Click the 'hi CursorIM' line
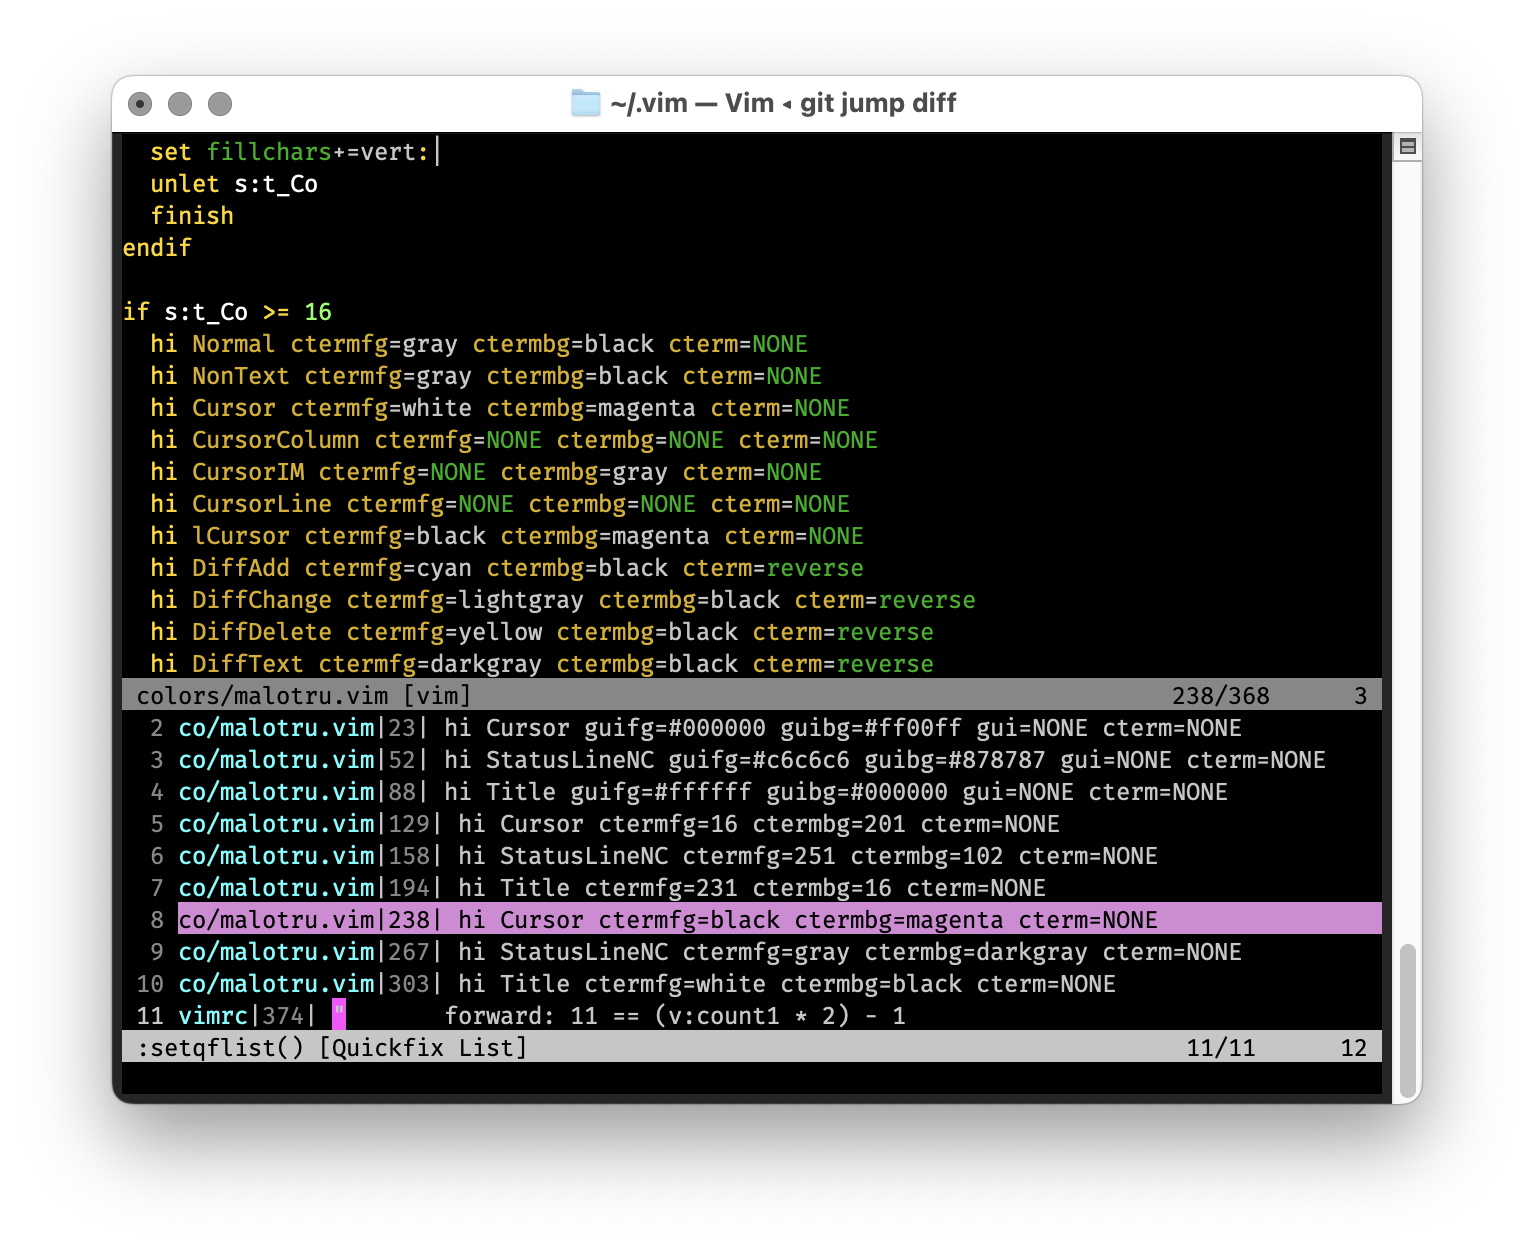Viewport: 1534px width, 1252px height. 486,472
